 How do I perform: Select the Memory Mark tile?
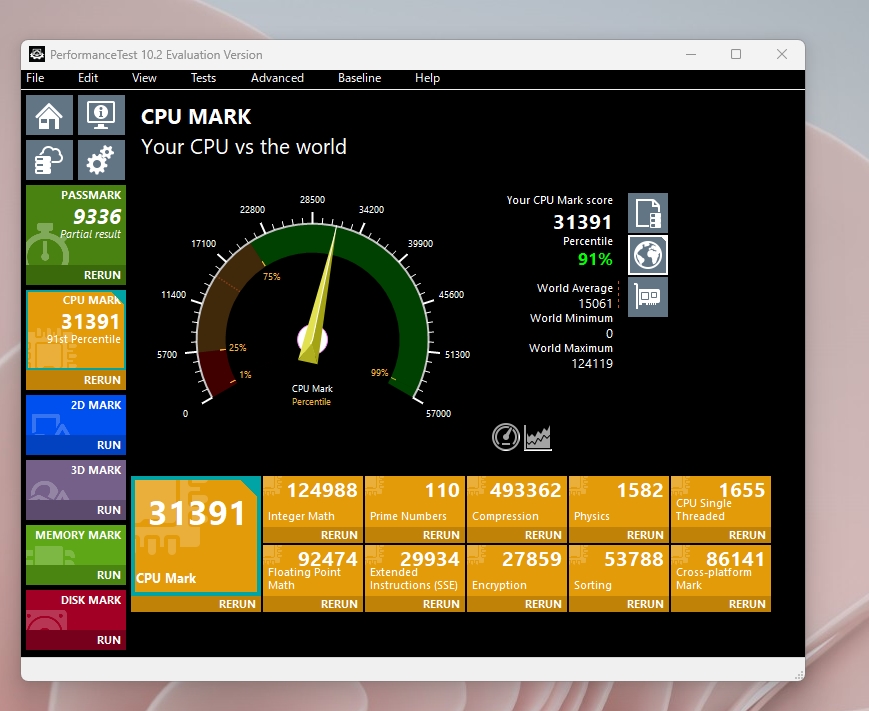[76, 546]
